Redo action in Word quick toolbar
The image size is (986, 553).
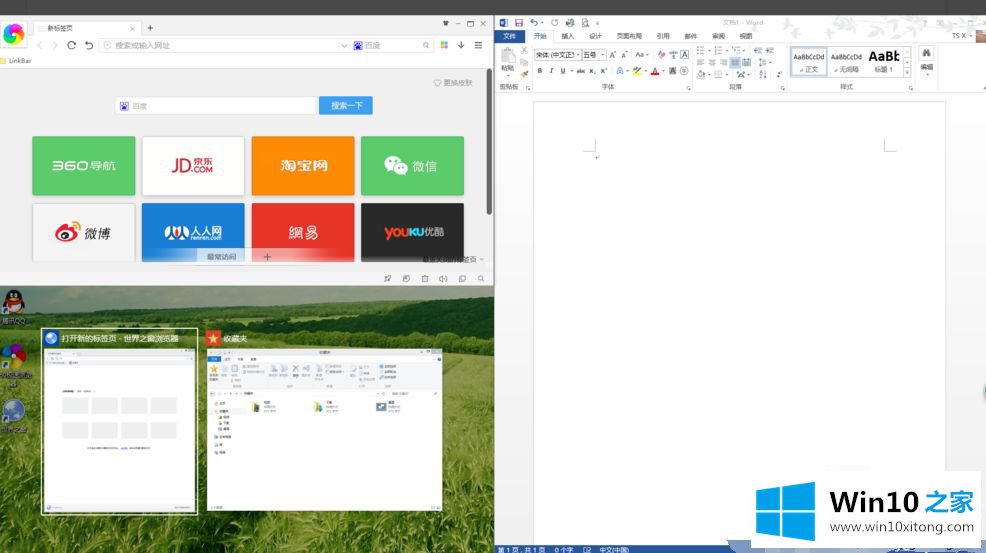point(554,23)
